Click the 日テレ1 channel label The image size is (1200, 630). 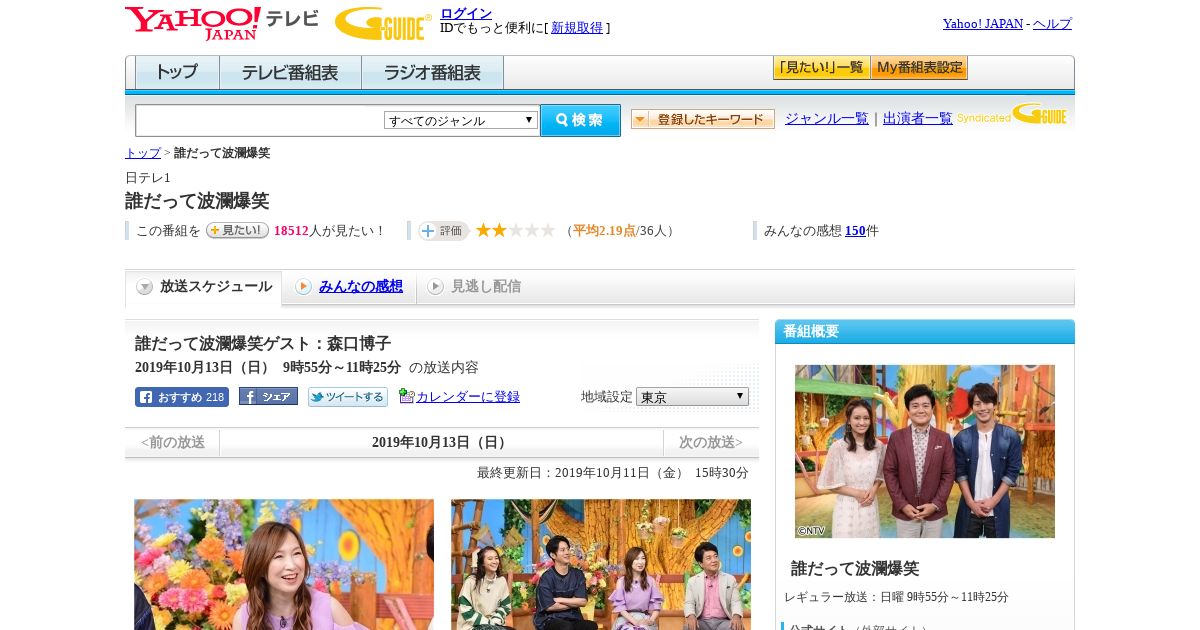click(148, 178)
